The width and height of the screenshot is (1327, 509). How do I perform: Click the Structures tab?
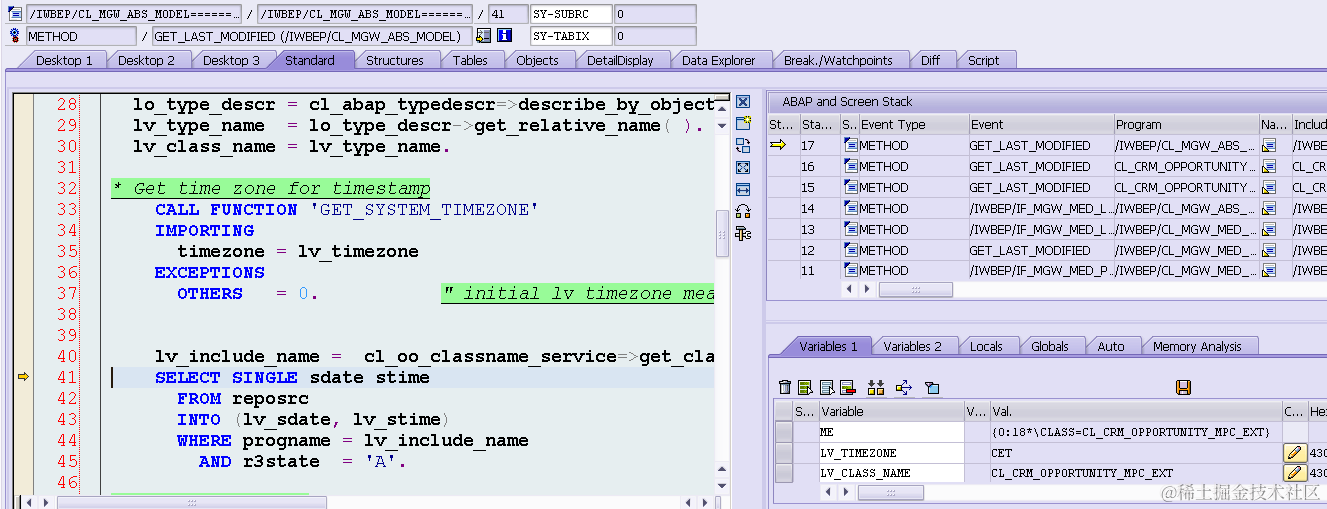pos(395,60)
